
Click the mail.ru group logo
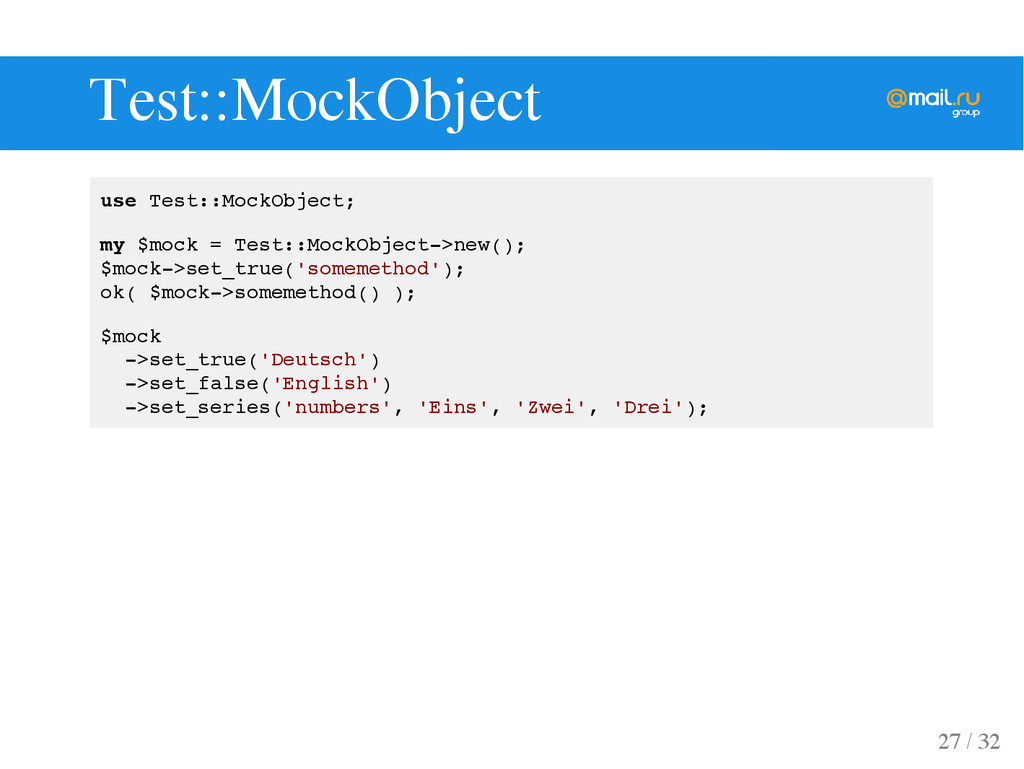point(933,102)
